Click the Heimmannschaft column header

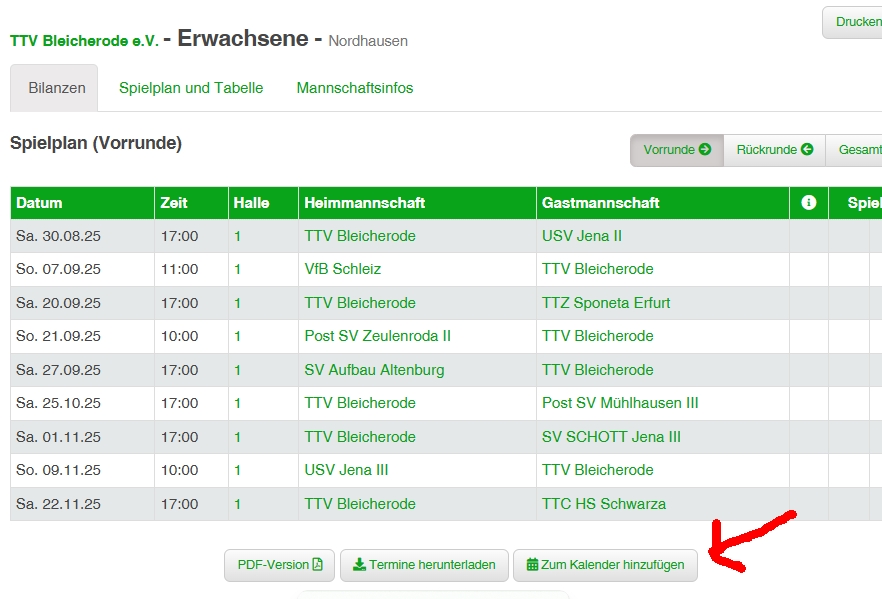417,202
